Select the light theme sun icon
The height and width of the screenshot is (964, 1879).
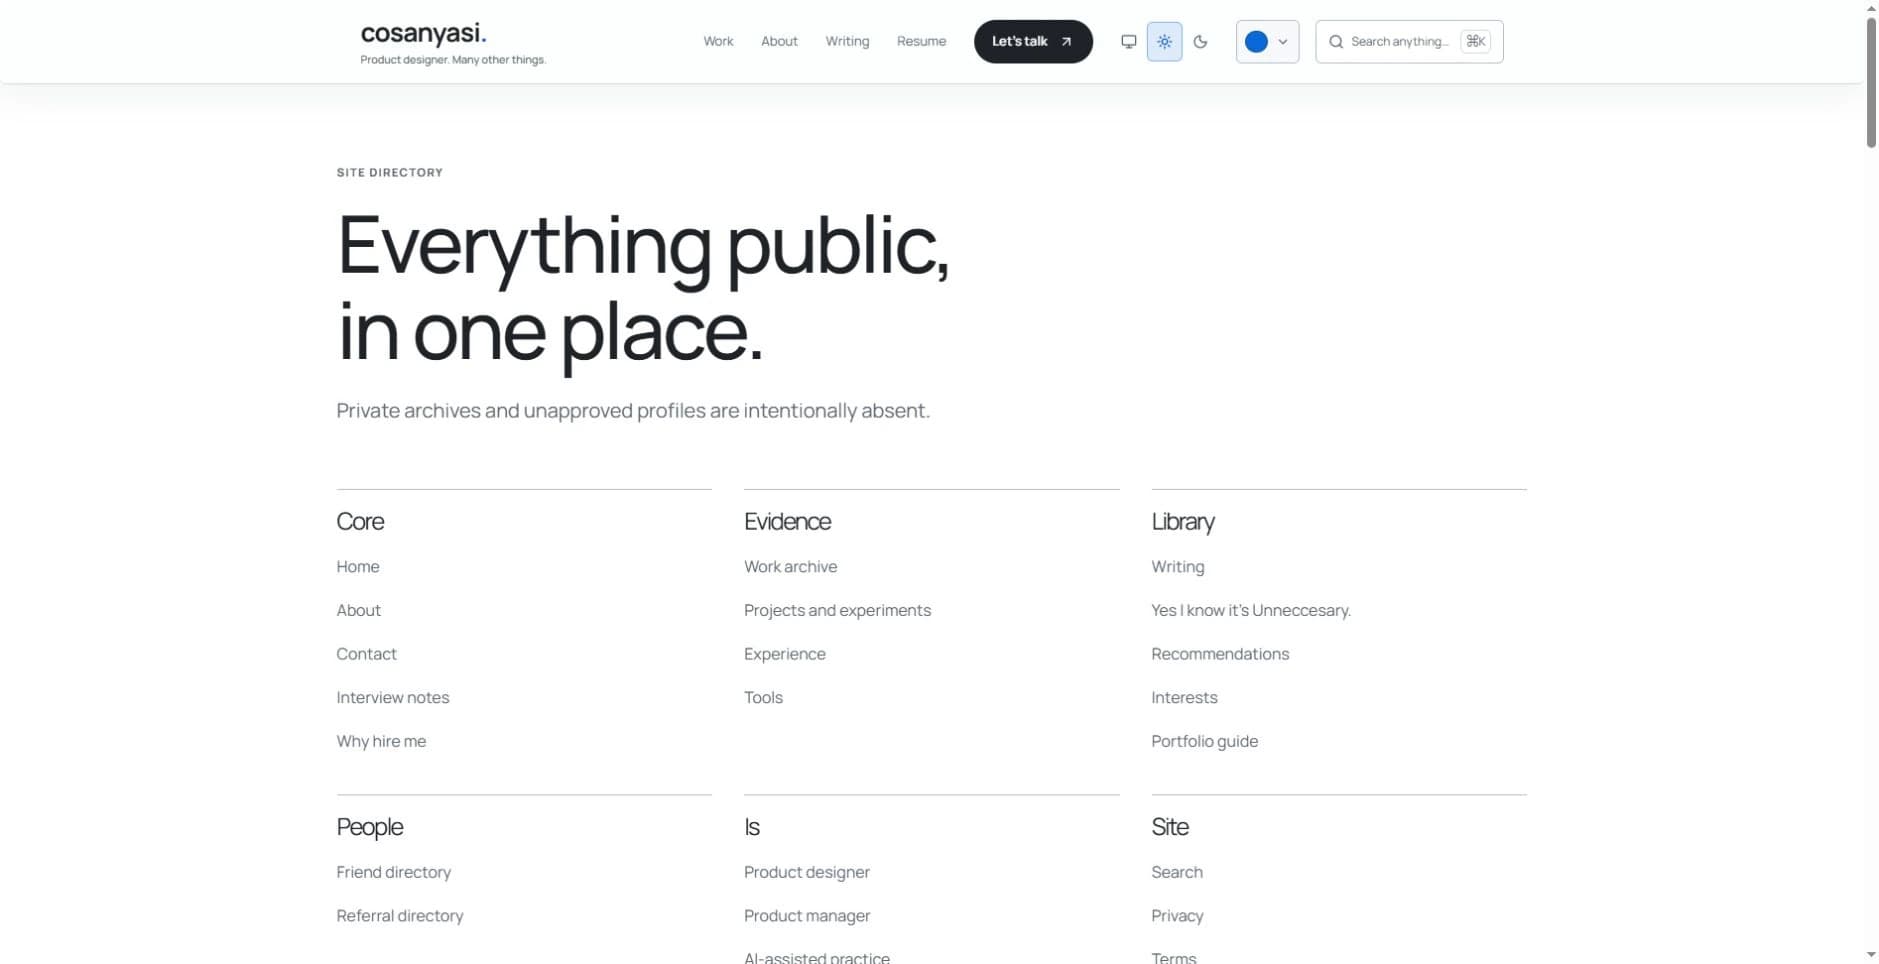1164,42
